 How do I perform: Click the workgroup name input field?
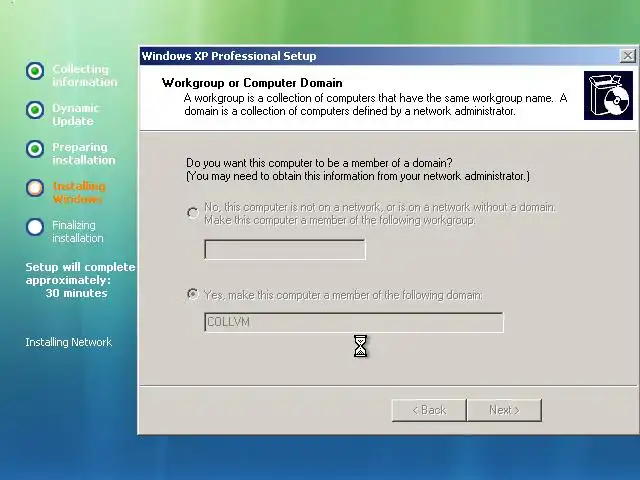[285, 249]
